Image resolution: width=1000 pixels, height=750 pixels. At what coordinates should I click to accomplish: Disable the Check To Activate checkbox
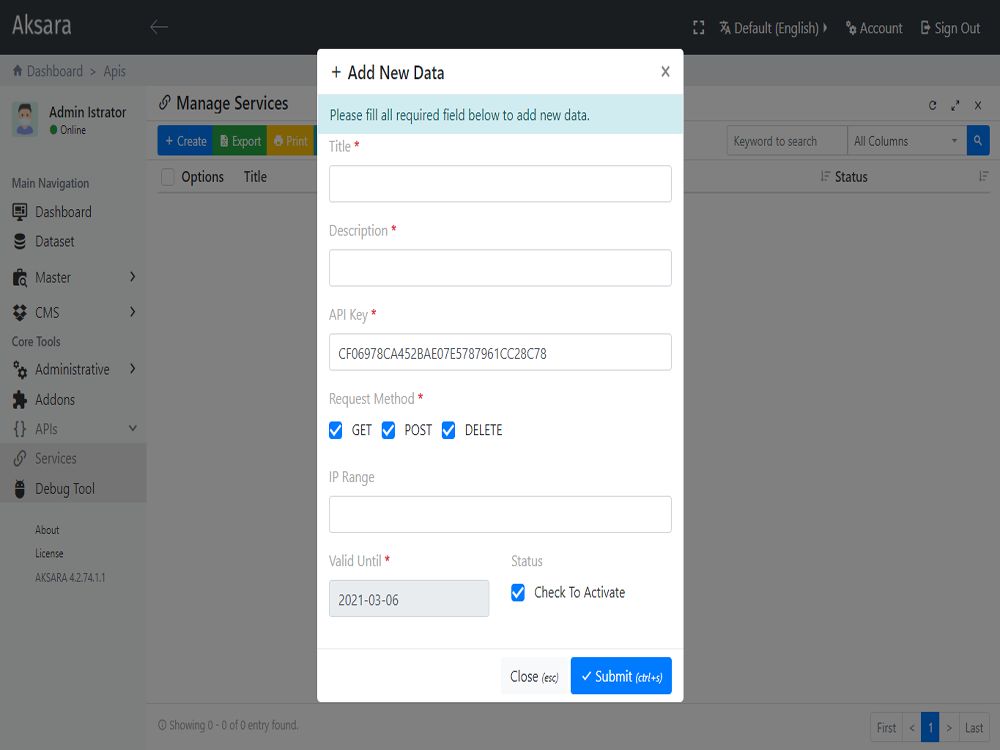pos(518,592)
